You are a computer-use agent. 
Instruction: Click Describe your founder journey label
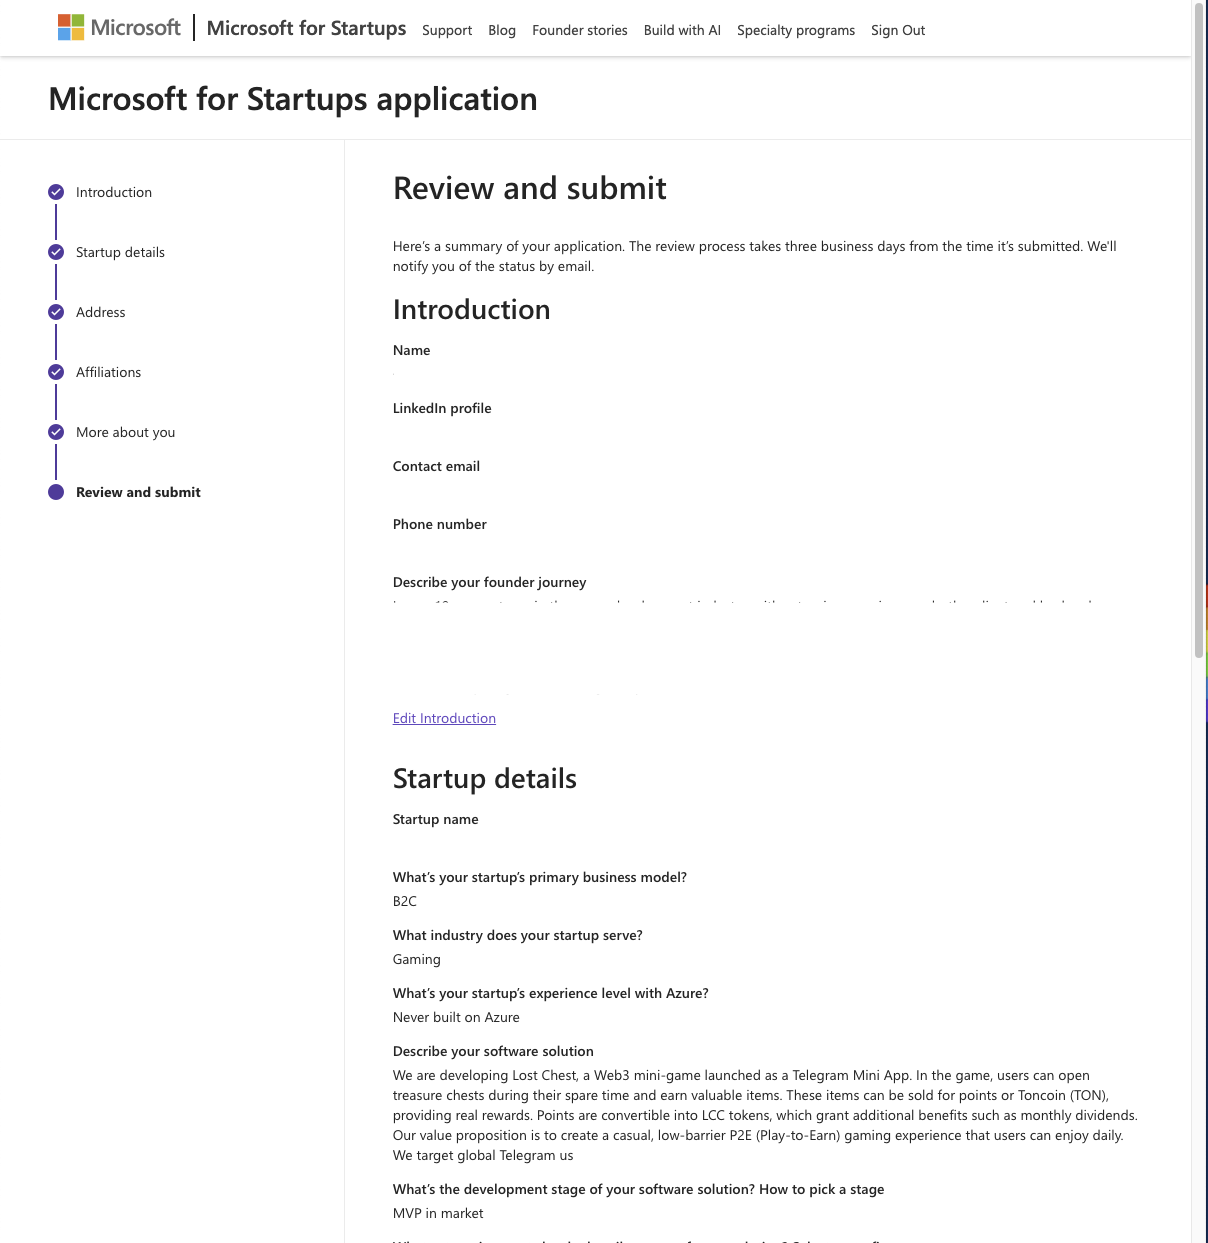click(x=489, y=582)
